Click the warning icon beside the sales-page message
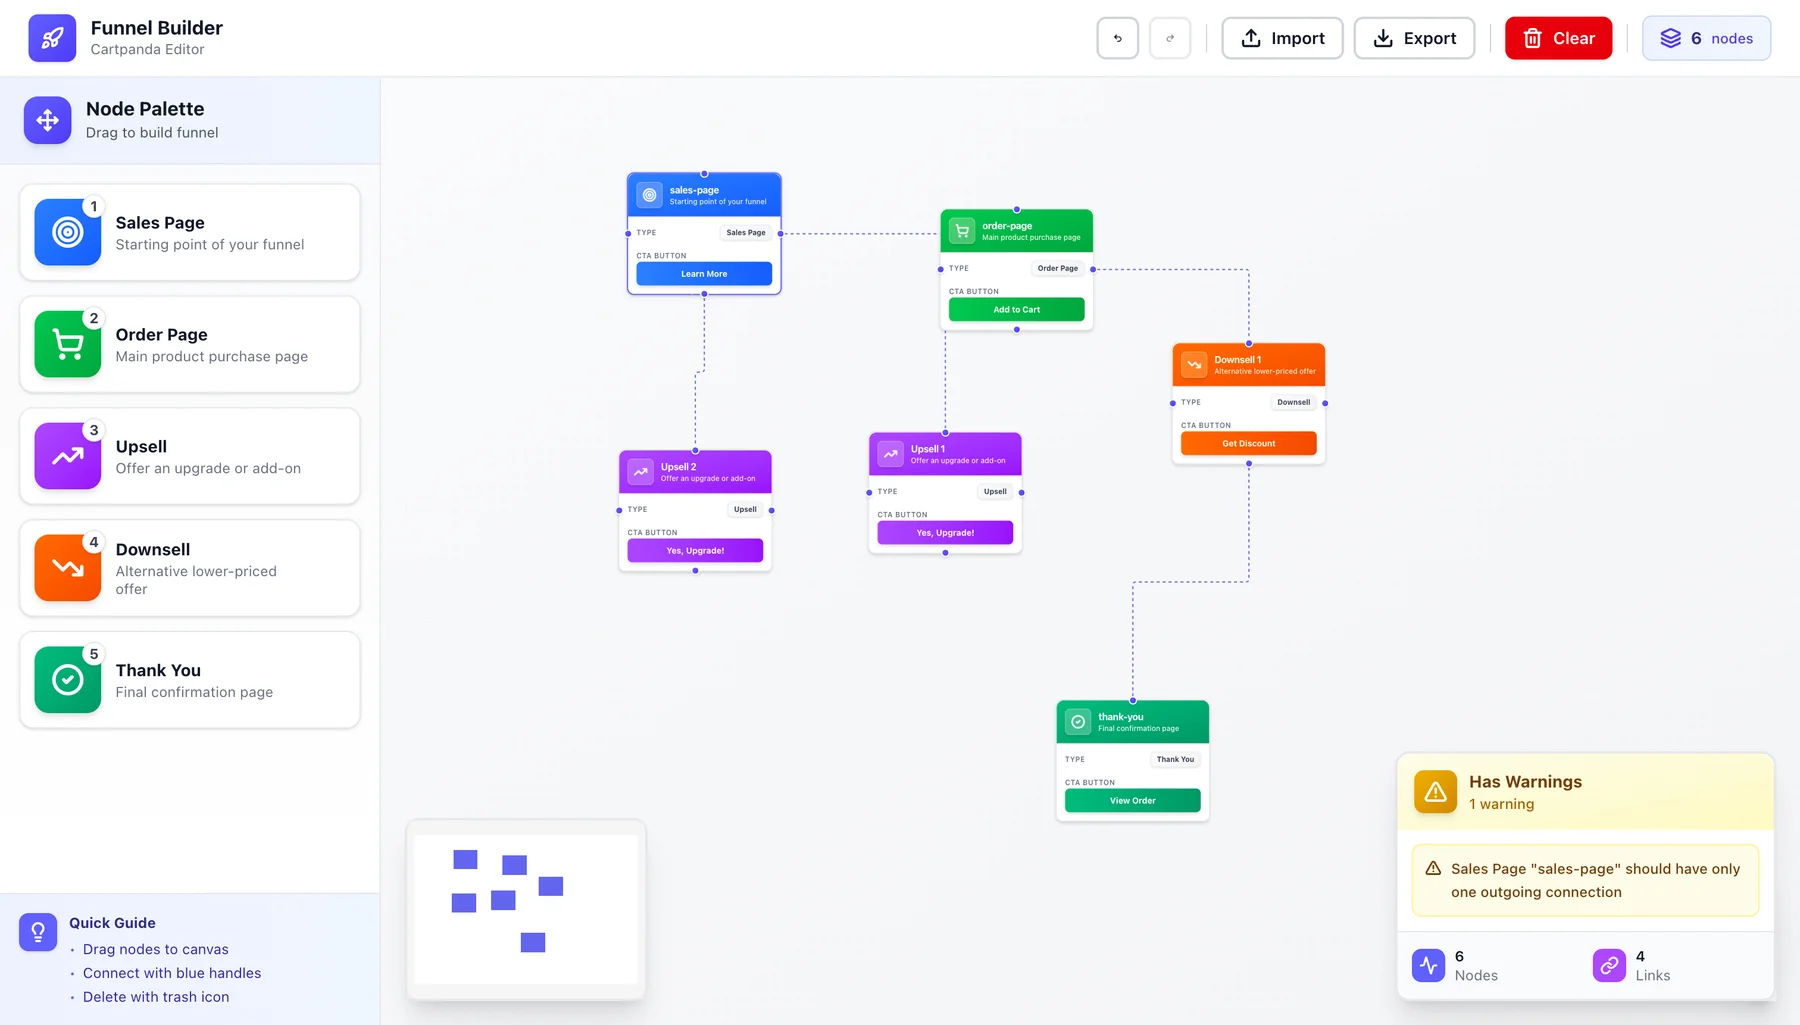1800x1025 pixels. (1433, 868)
